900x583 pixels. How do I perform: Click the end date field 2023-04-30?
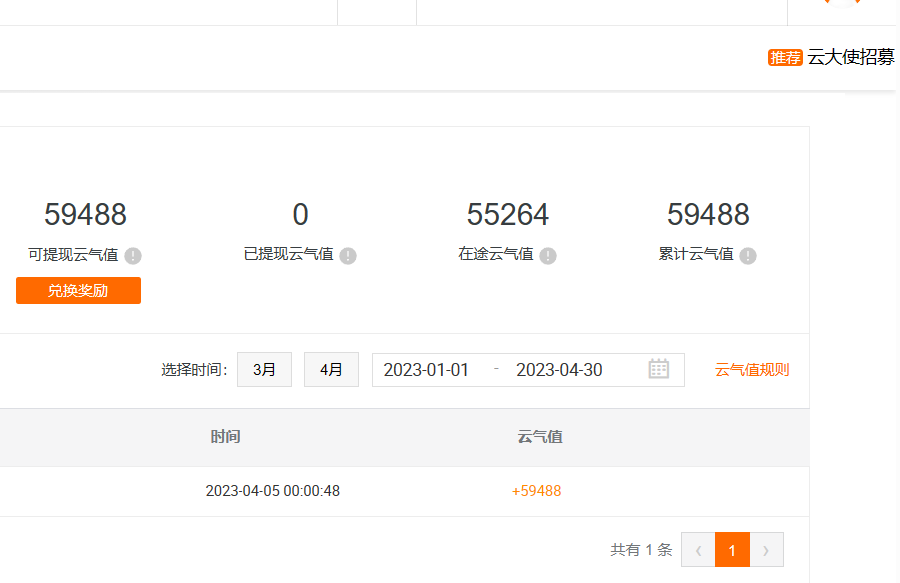[559, 370]
